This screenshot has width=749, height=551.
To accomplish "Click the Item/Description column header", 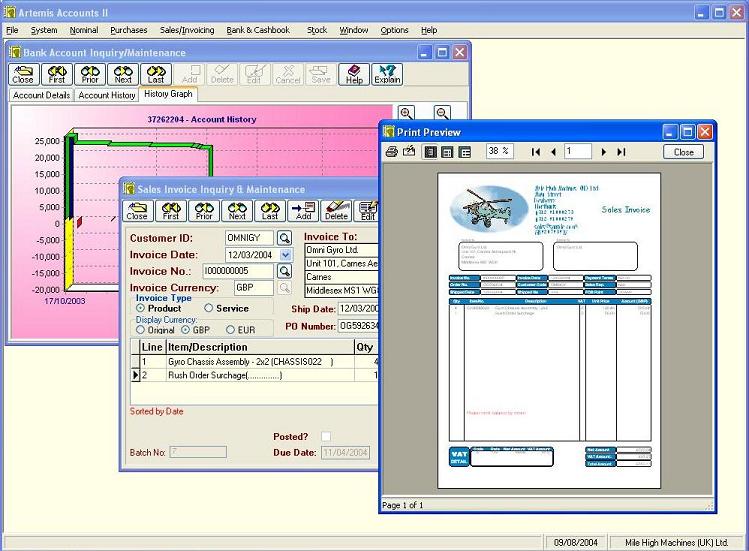I will click(260, 347).
